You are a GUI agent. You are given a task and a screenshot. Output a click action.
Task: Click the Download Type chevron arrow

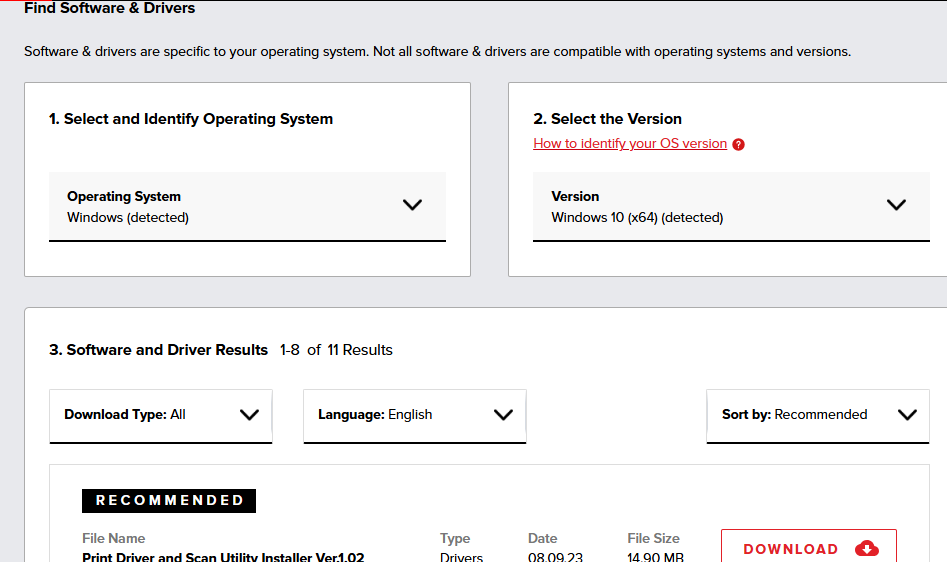click(249, 415)
